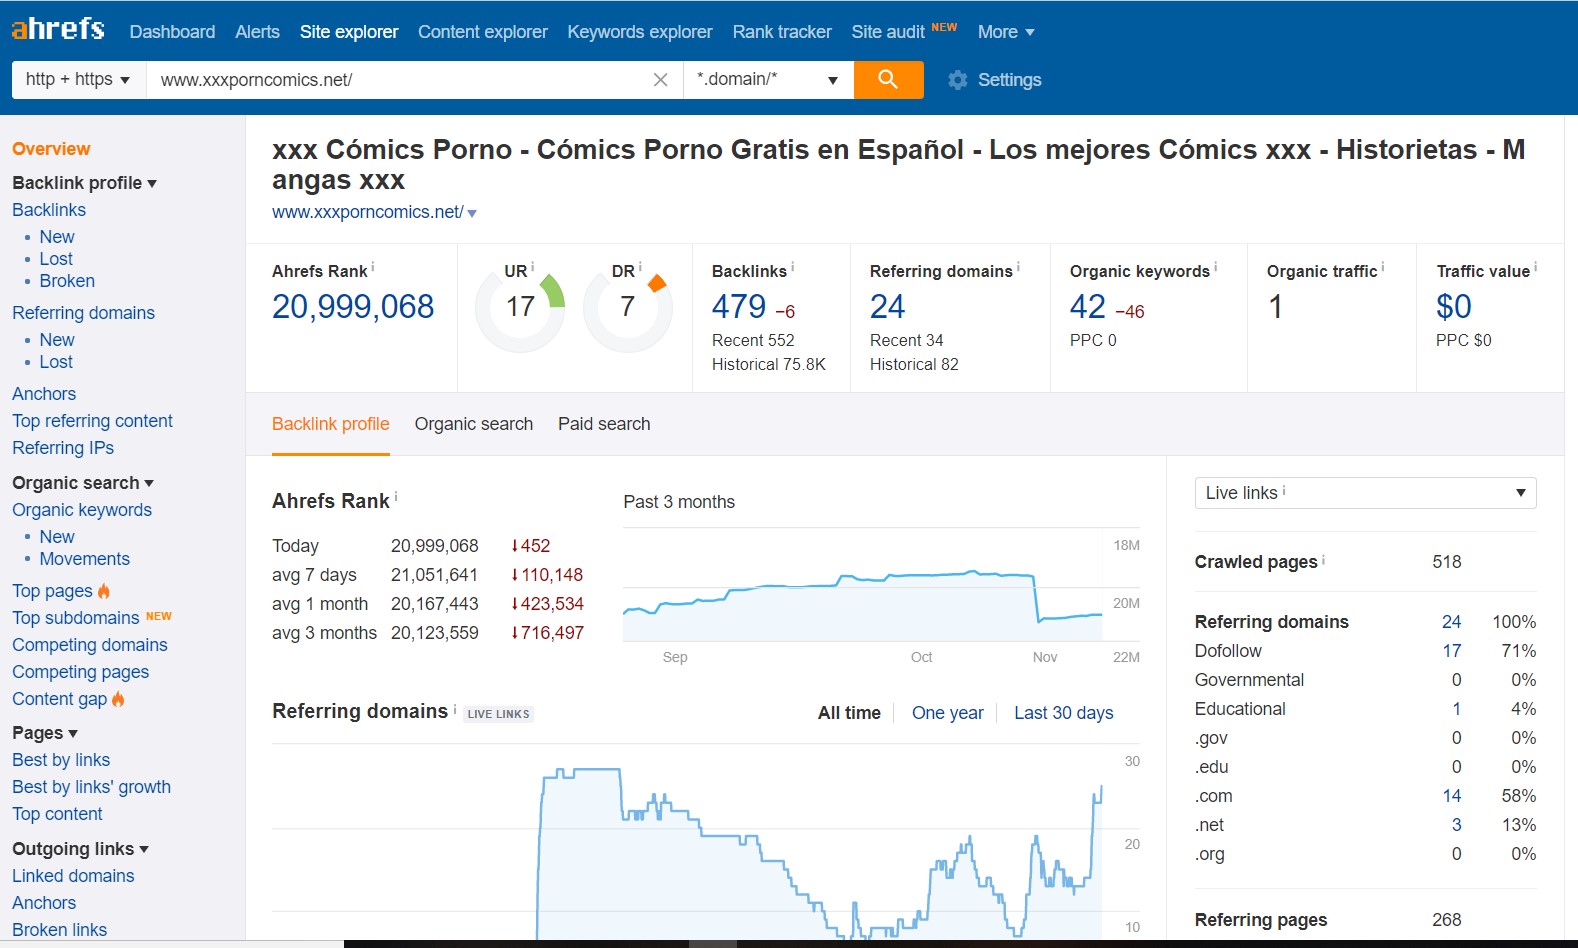Open Backlinks report in sidebar
The image size is (1578, 948).
click(49, 210)
